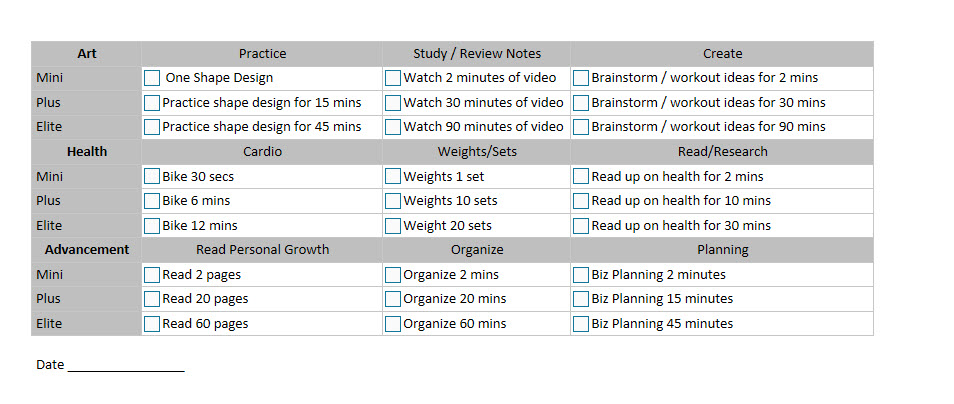Check Brainstorm ideas for 2 mins box

pos(581,78)
